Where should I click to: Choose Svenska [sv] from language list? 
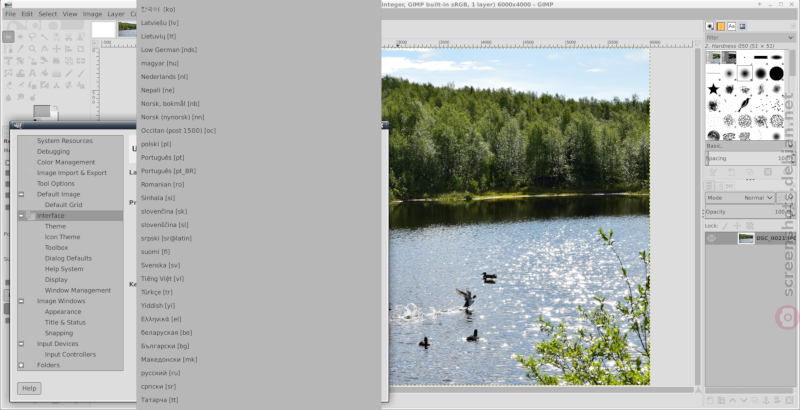(160, 265)
